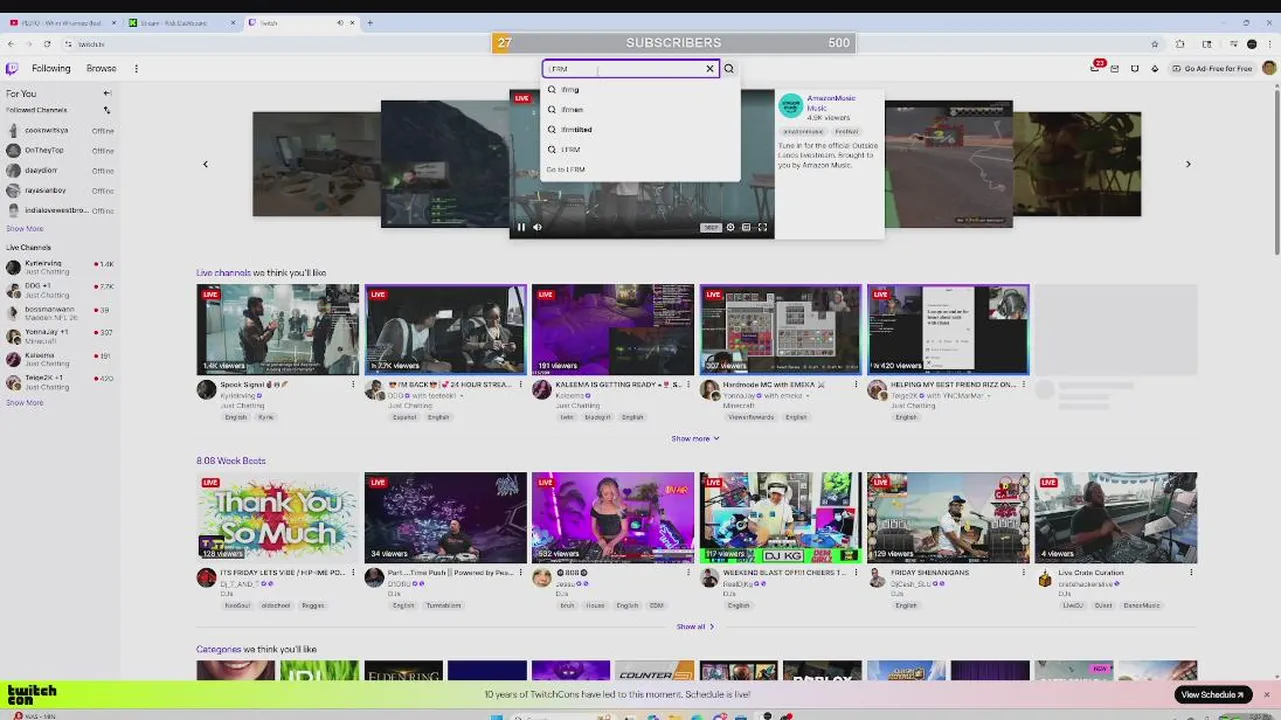Toggle theatre mode on featured player

pyautogui.click(x=746, y=227)
